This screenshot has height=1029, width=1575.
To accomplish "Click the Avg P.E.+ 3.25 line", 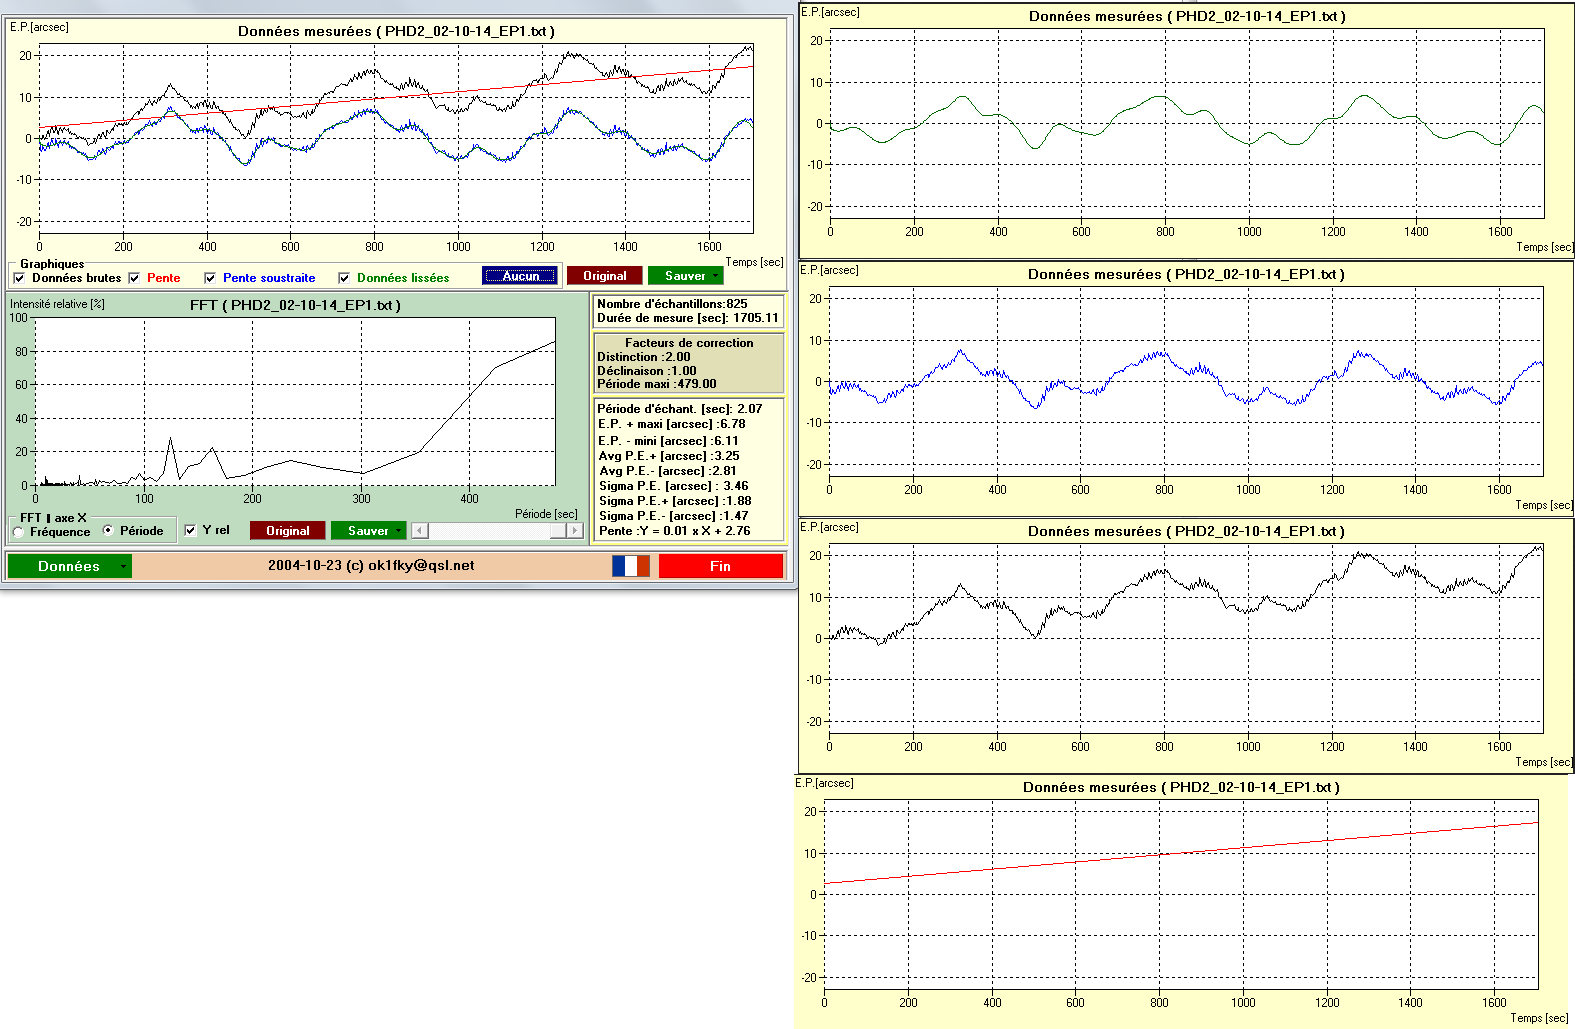I will [669, 456].
